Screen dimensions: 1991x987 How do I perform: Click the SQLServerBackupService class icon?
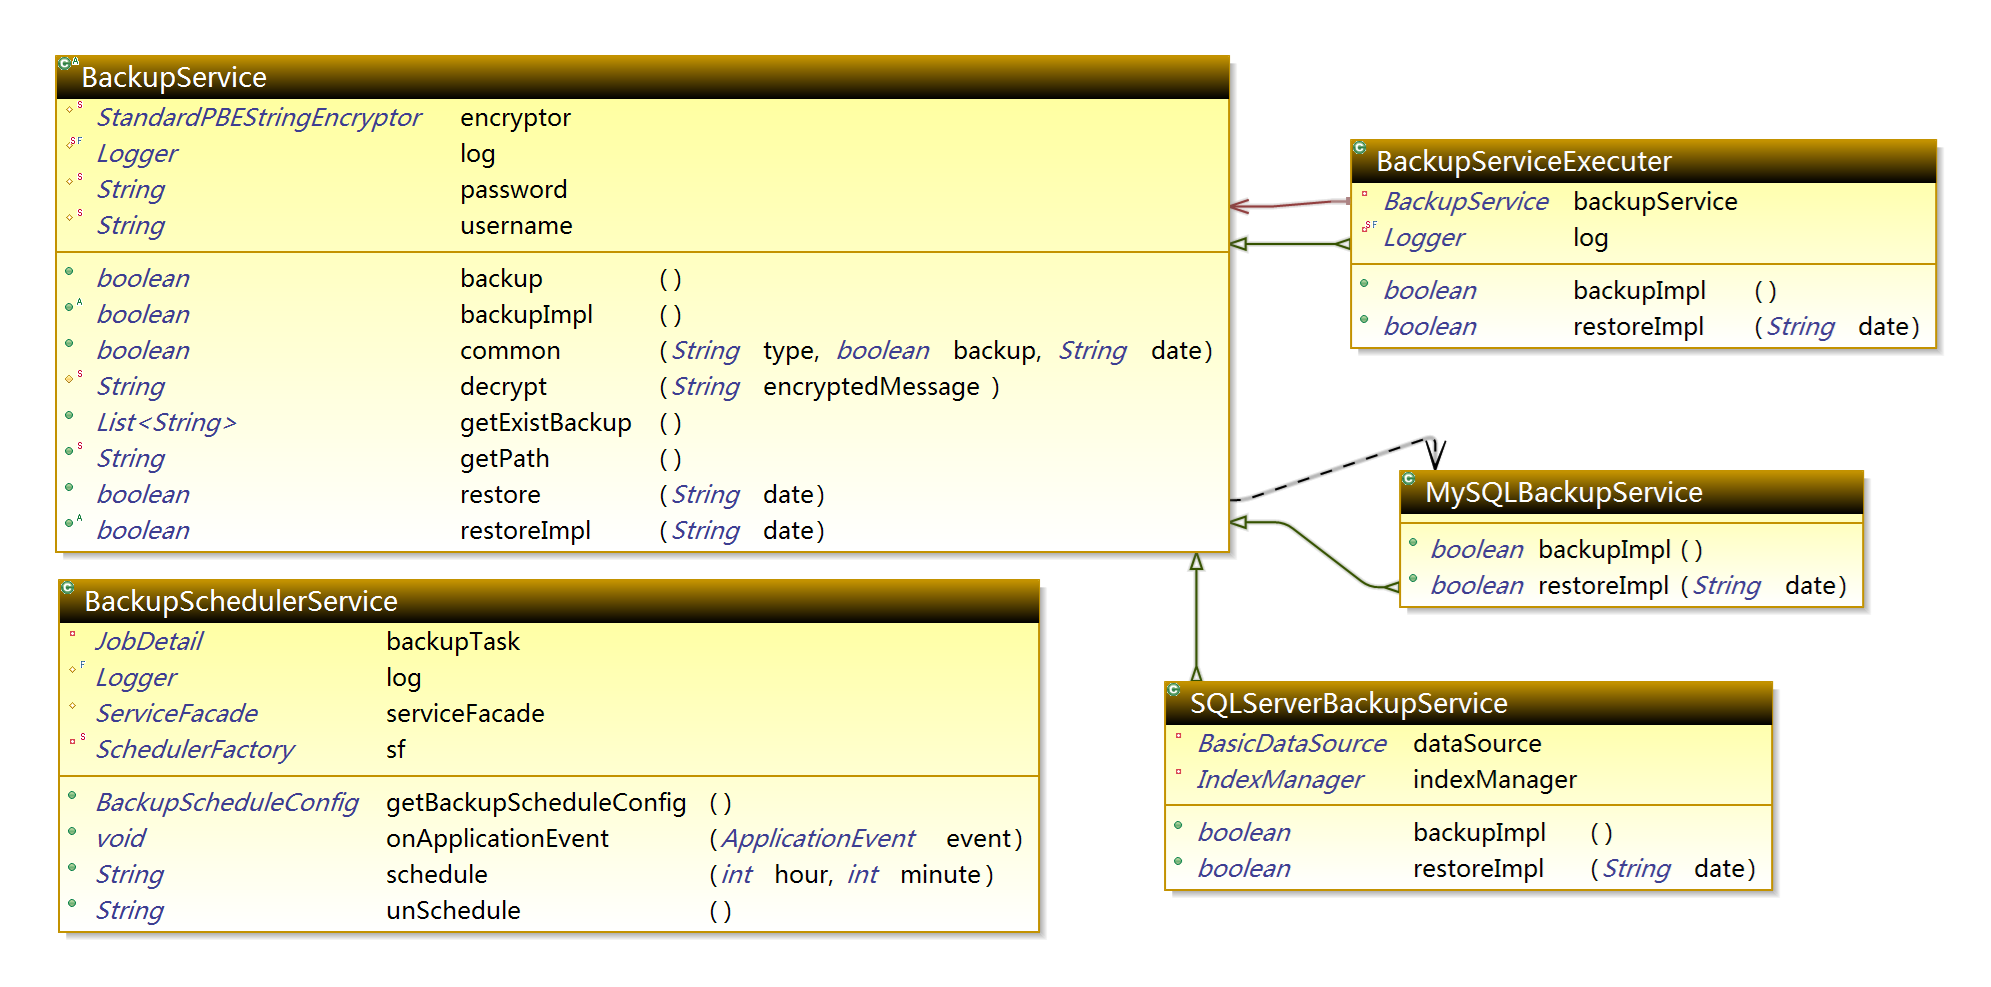tap(1174, 690)
